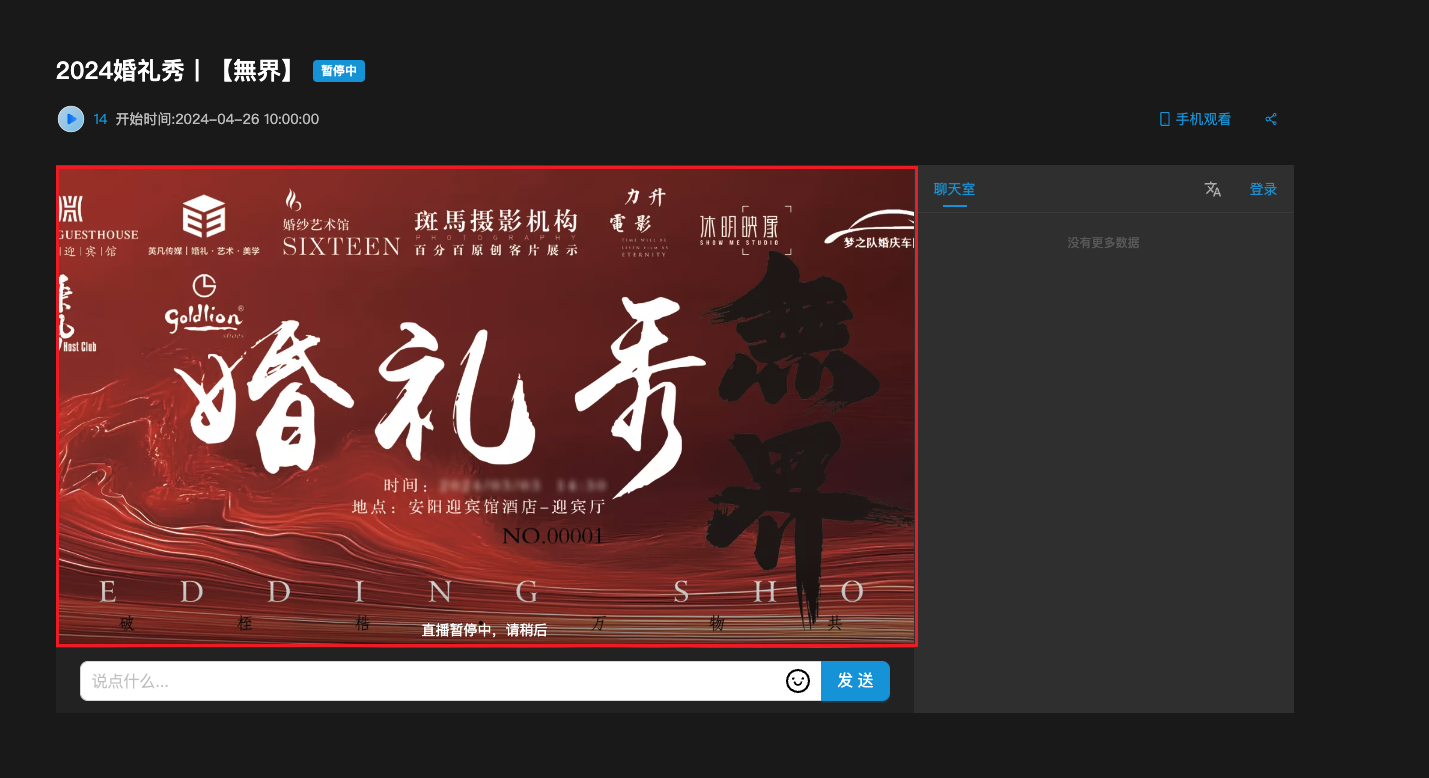Click the 手机观看 text link
Screen dimensions: 1429x778
pyautogui.click(x=1203, y=119)
